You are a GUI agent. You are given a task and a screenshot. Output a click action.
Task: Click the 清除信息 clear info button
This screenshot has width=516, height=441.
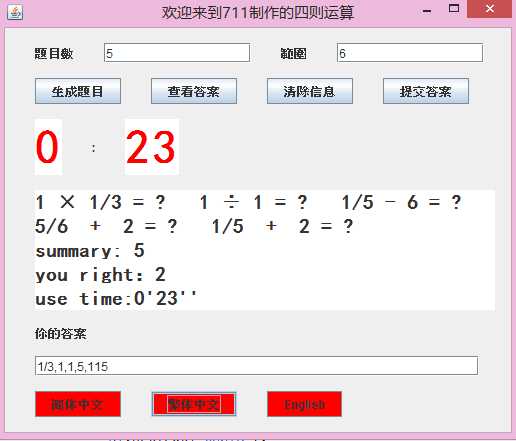pos(310,91)
